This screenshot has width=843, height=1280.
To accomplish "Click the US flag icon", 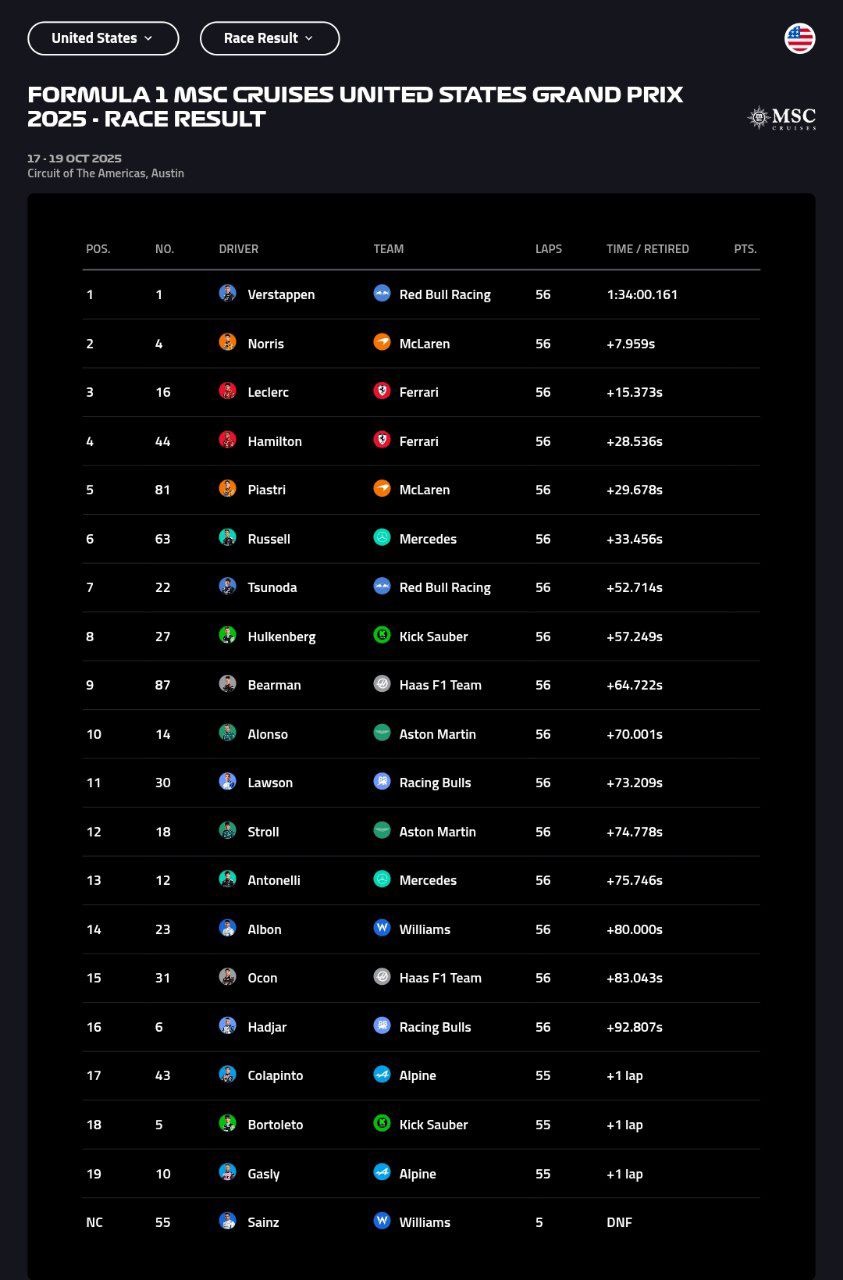I will [800, 39].
